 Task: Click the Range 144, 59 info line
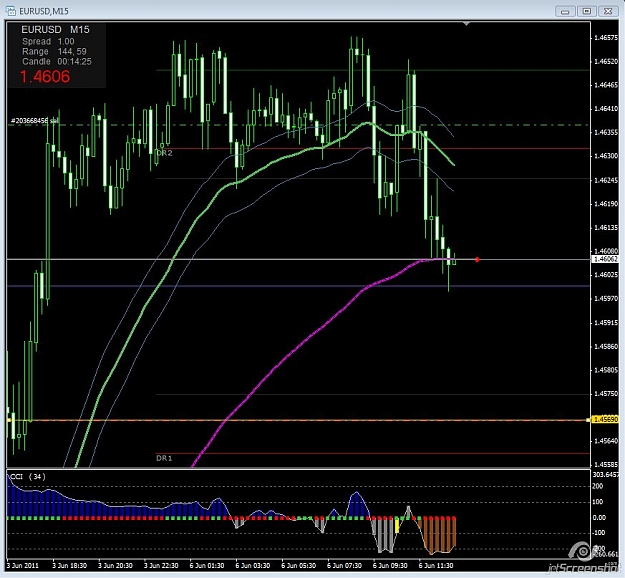point(54,51)
